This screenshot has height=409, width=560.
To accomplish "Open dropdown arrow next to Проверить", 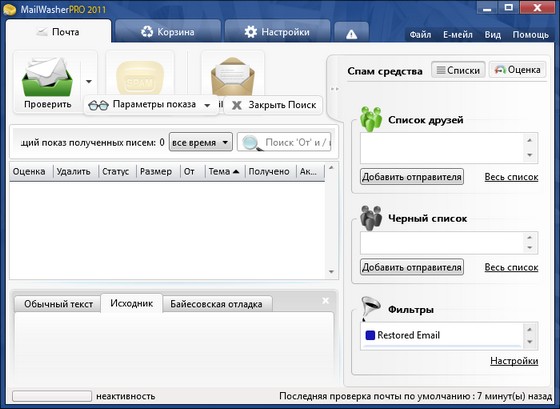I will (89, 81).
